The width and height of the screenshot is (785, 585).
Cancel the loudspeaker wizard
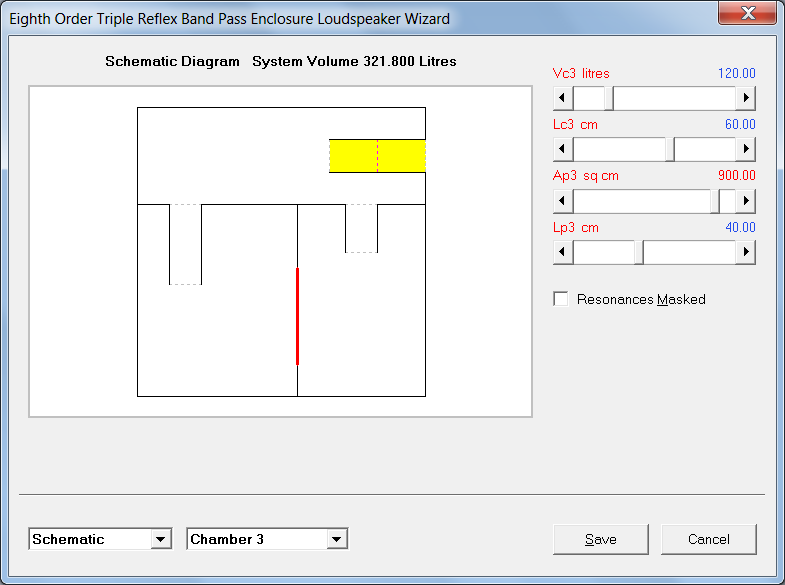pos(708,539)
